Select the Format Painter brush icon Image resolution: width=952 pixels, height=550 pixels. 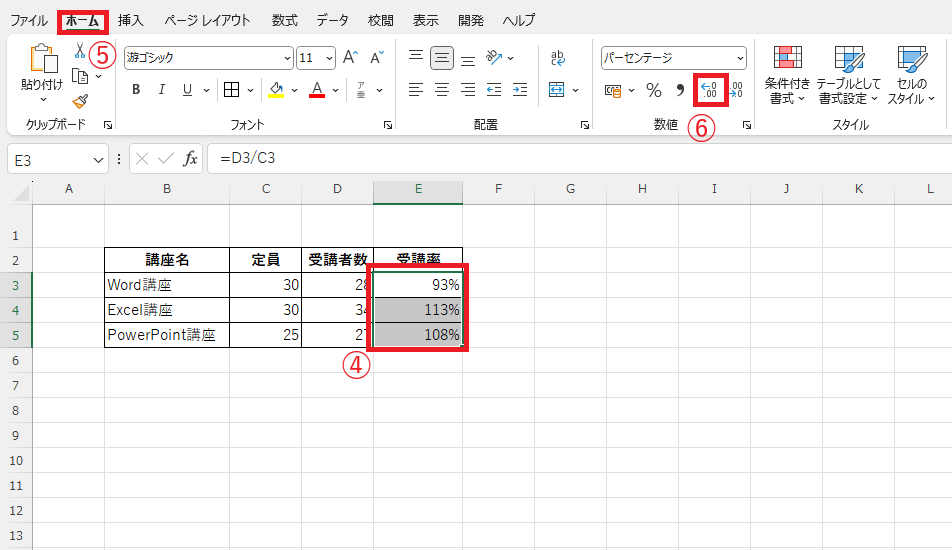[x=80, y=101]
